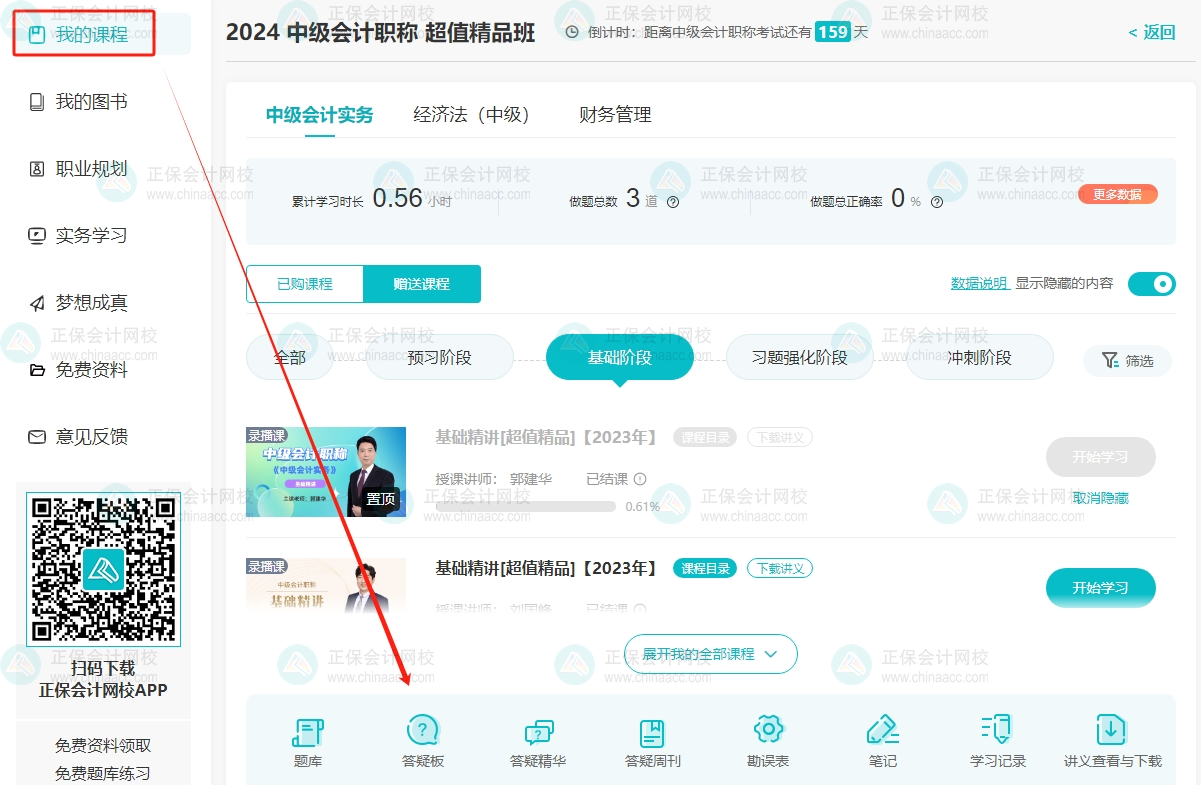Switch to 已购课程 course view

tap(305, 284)
